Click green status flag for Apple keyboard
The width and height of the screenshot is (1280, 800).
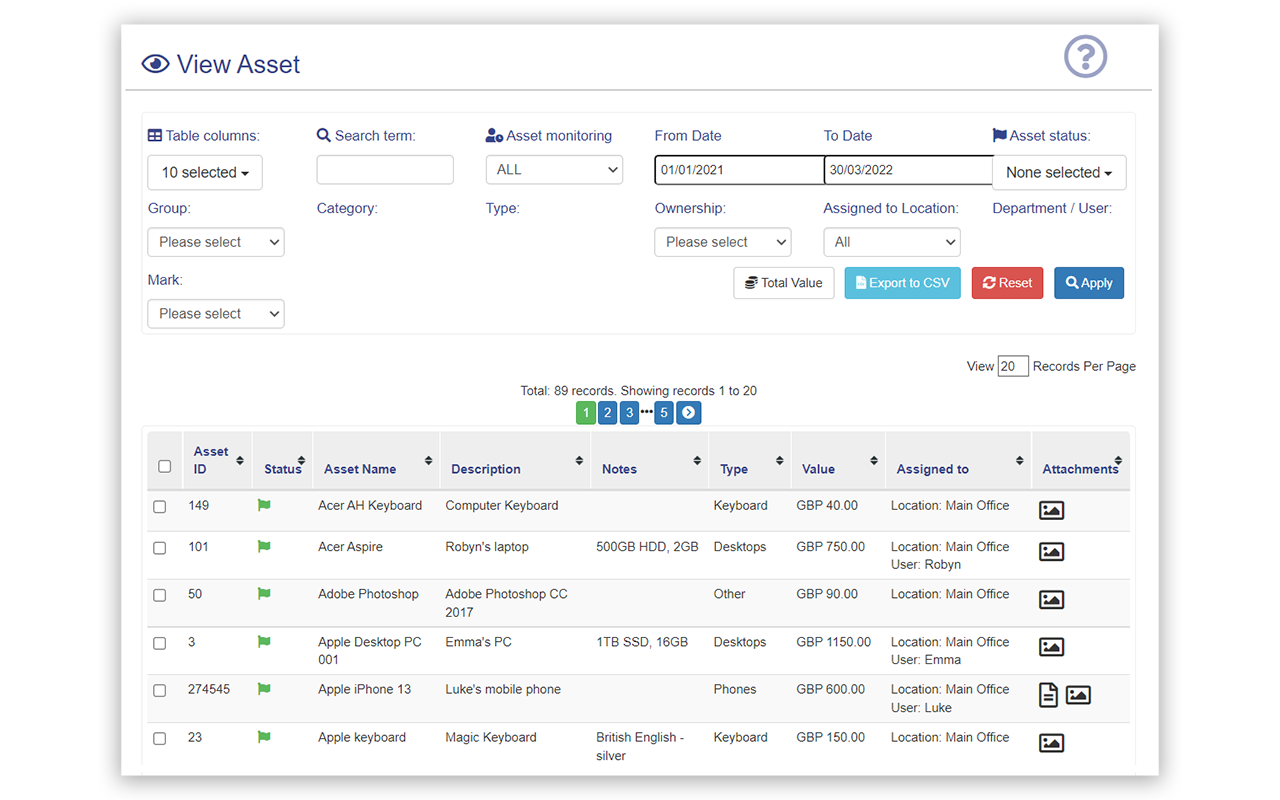264,737
